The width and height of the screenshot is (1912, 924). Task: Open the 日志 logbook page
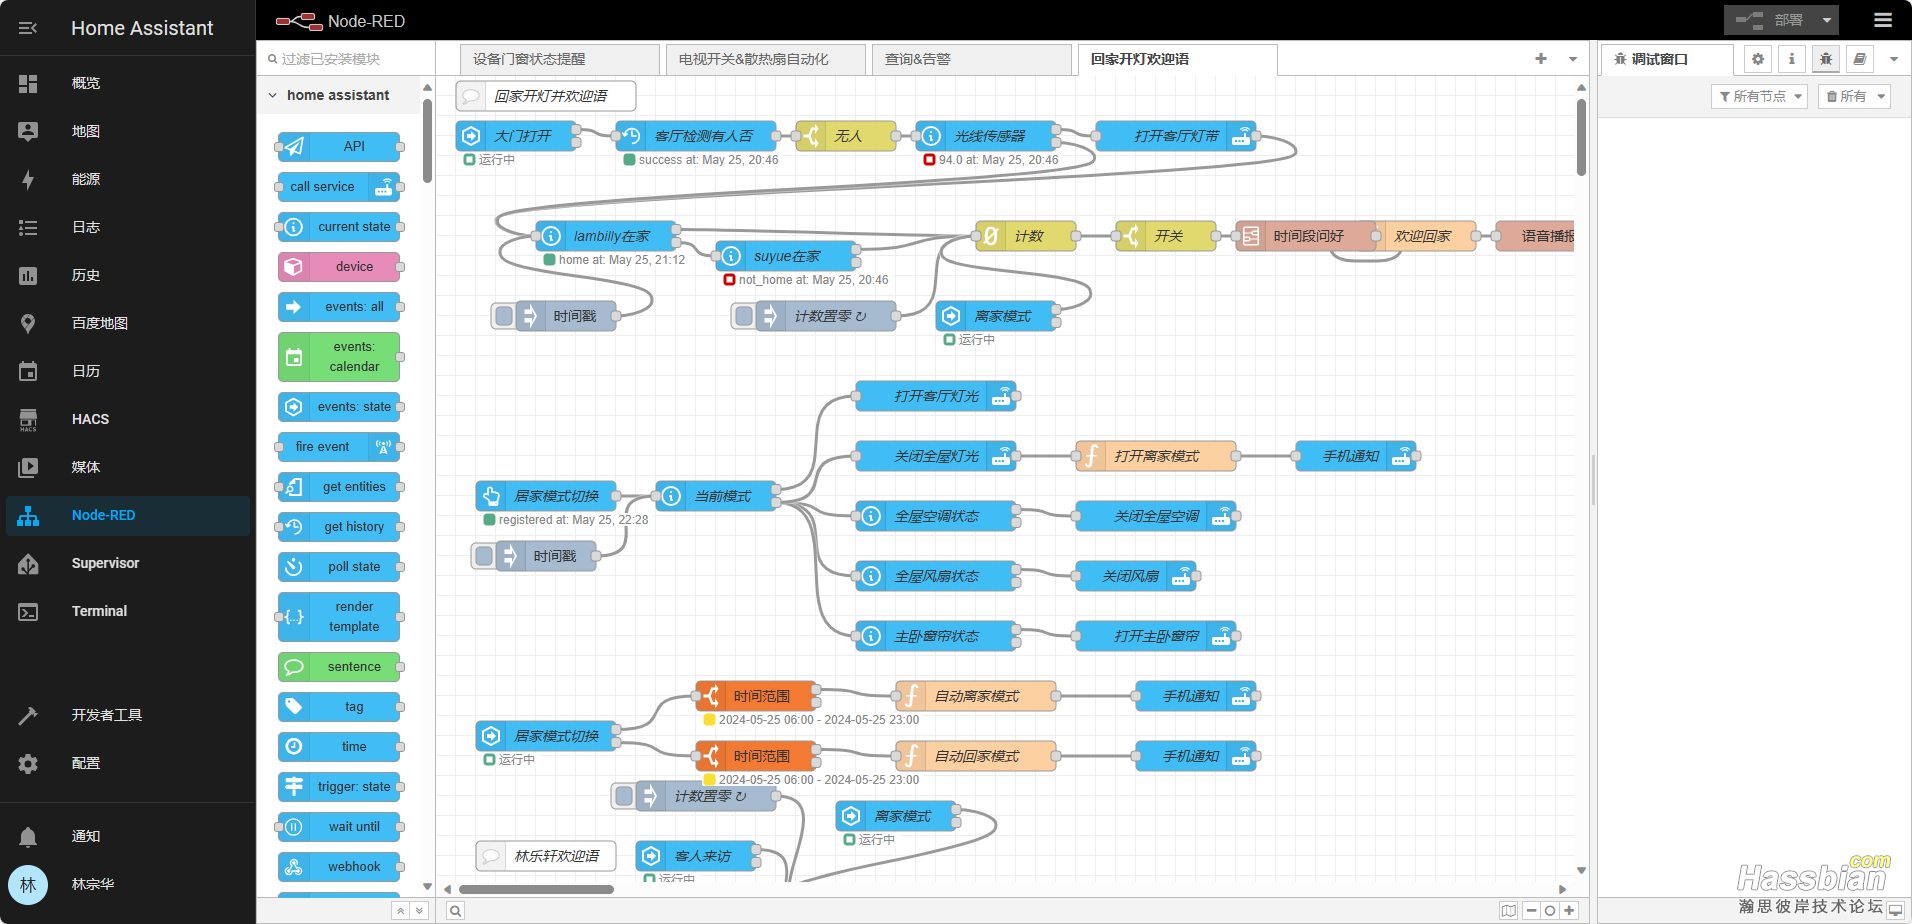pos(128,227)
